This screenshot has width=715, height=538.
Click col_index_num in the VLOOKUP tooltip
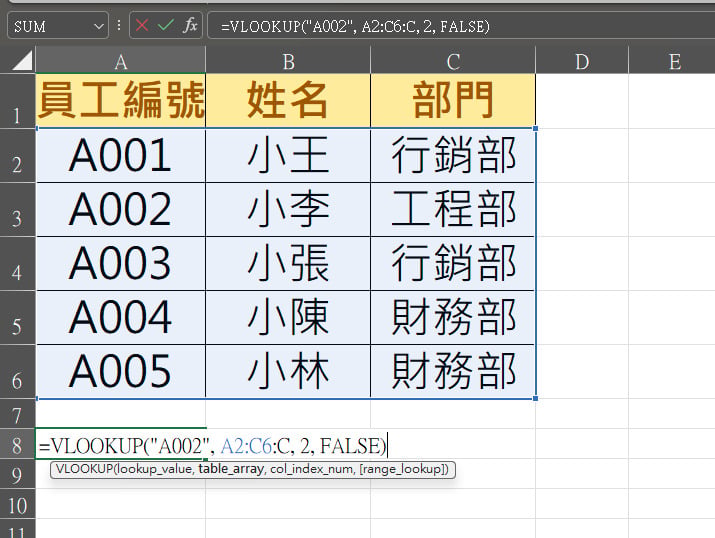pyautogui.click(x=311, y=469)
